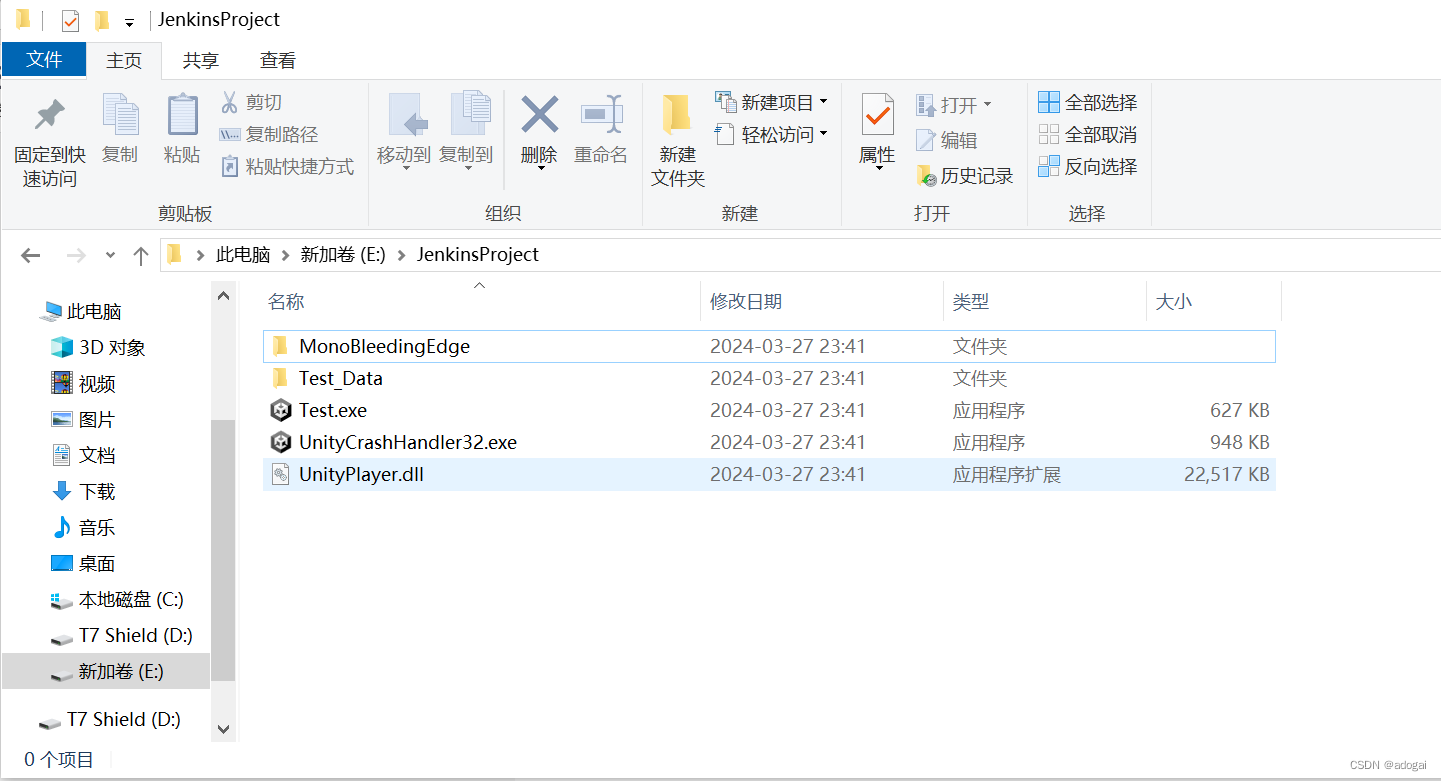Click the 22,517 KB size cell
The width and height of the screenshot is (1441, 781).
pos(1226,474)
